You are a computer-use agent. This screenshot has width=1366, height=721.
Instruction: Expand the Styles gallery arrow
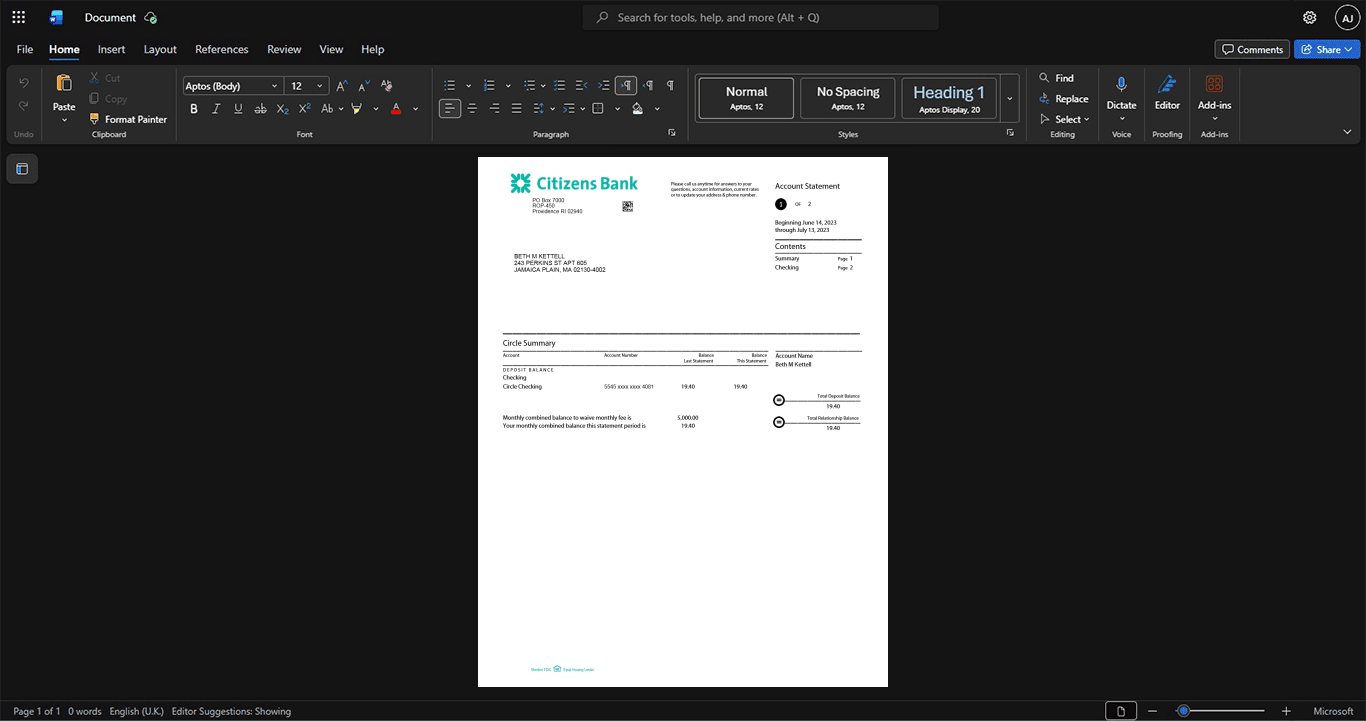coord(1009,99)
